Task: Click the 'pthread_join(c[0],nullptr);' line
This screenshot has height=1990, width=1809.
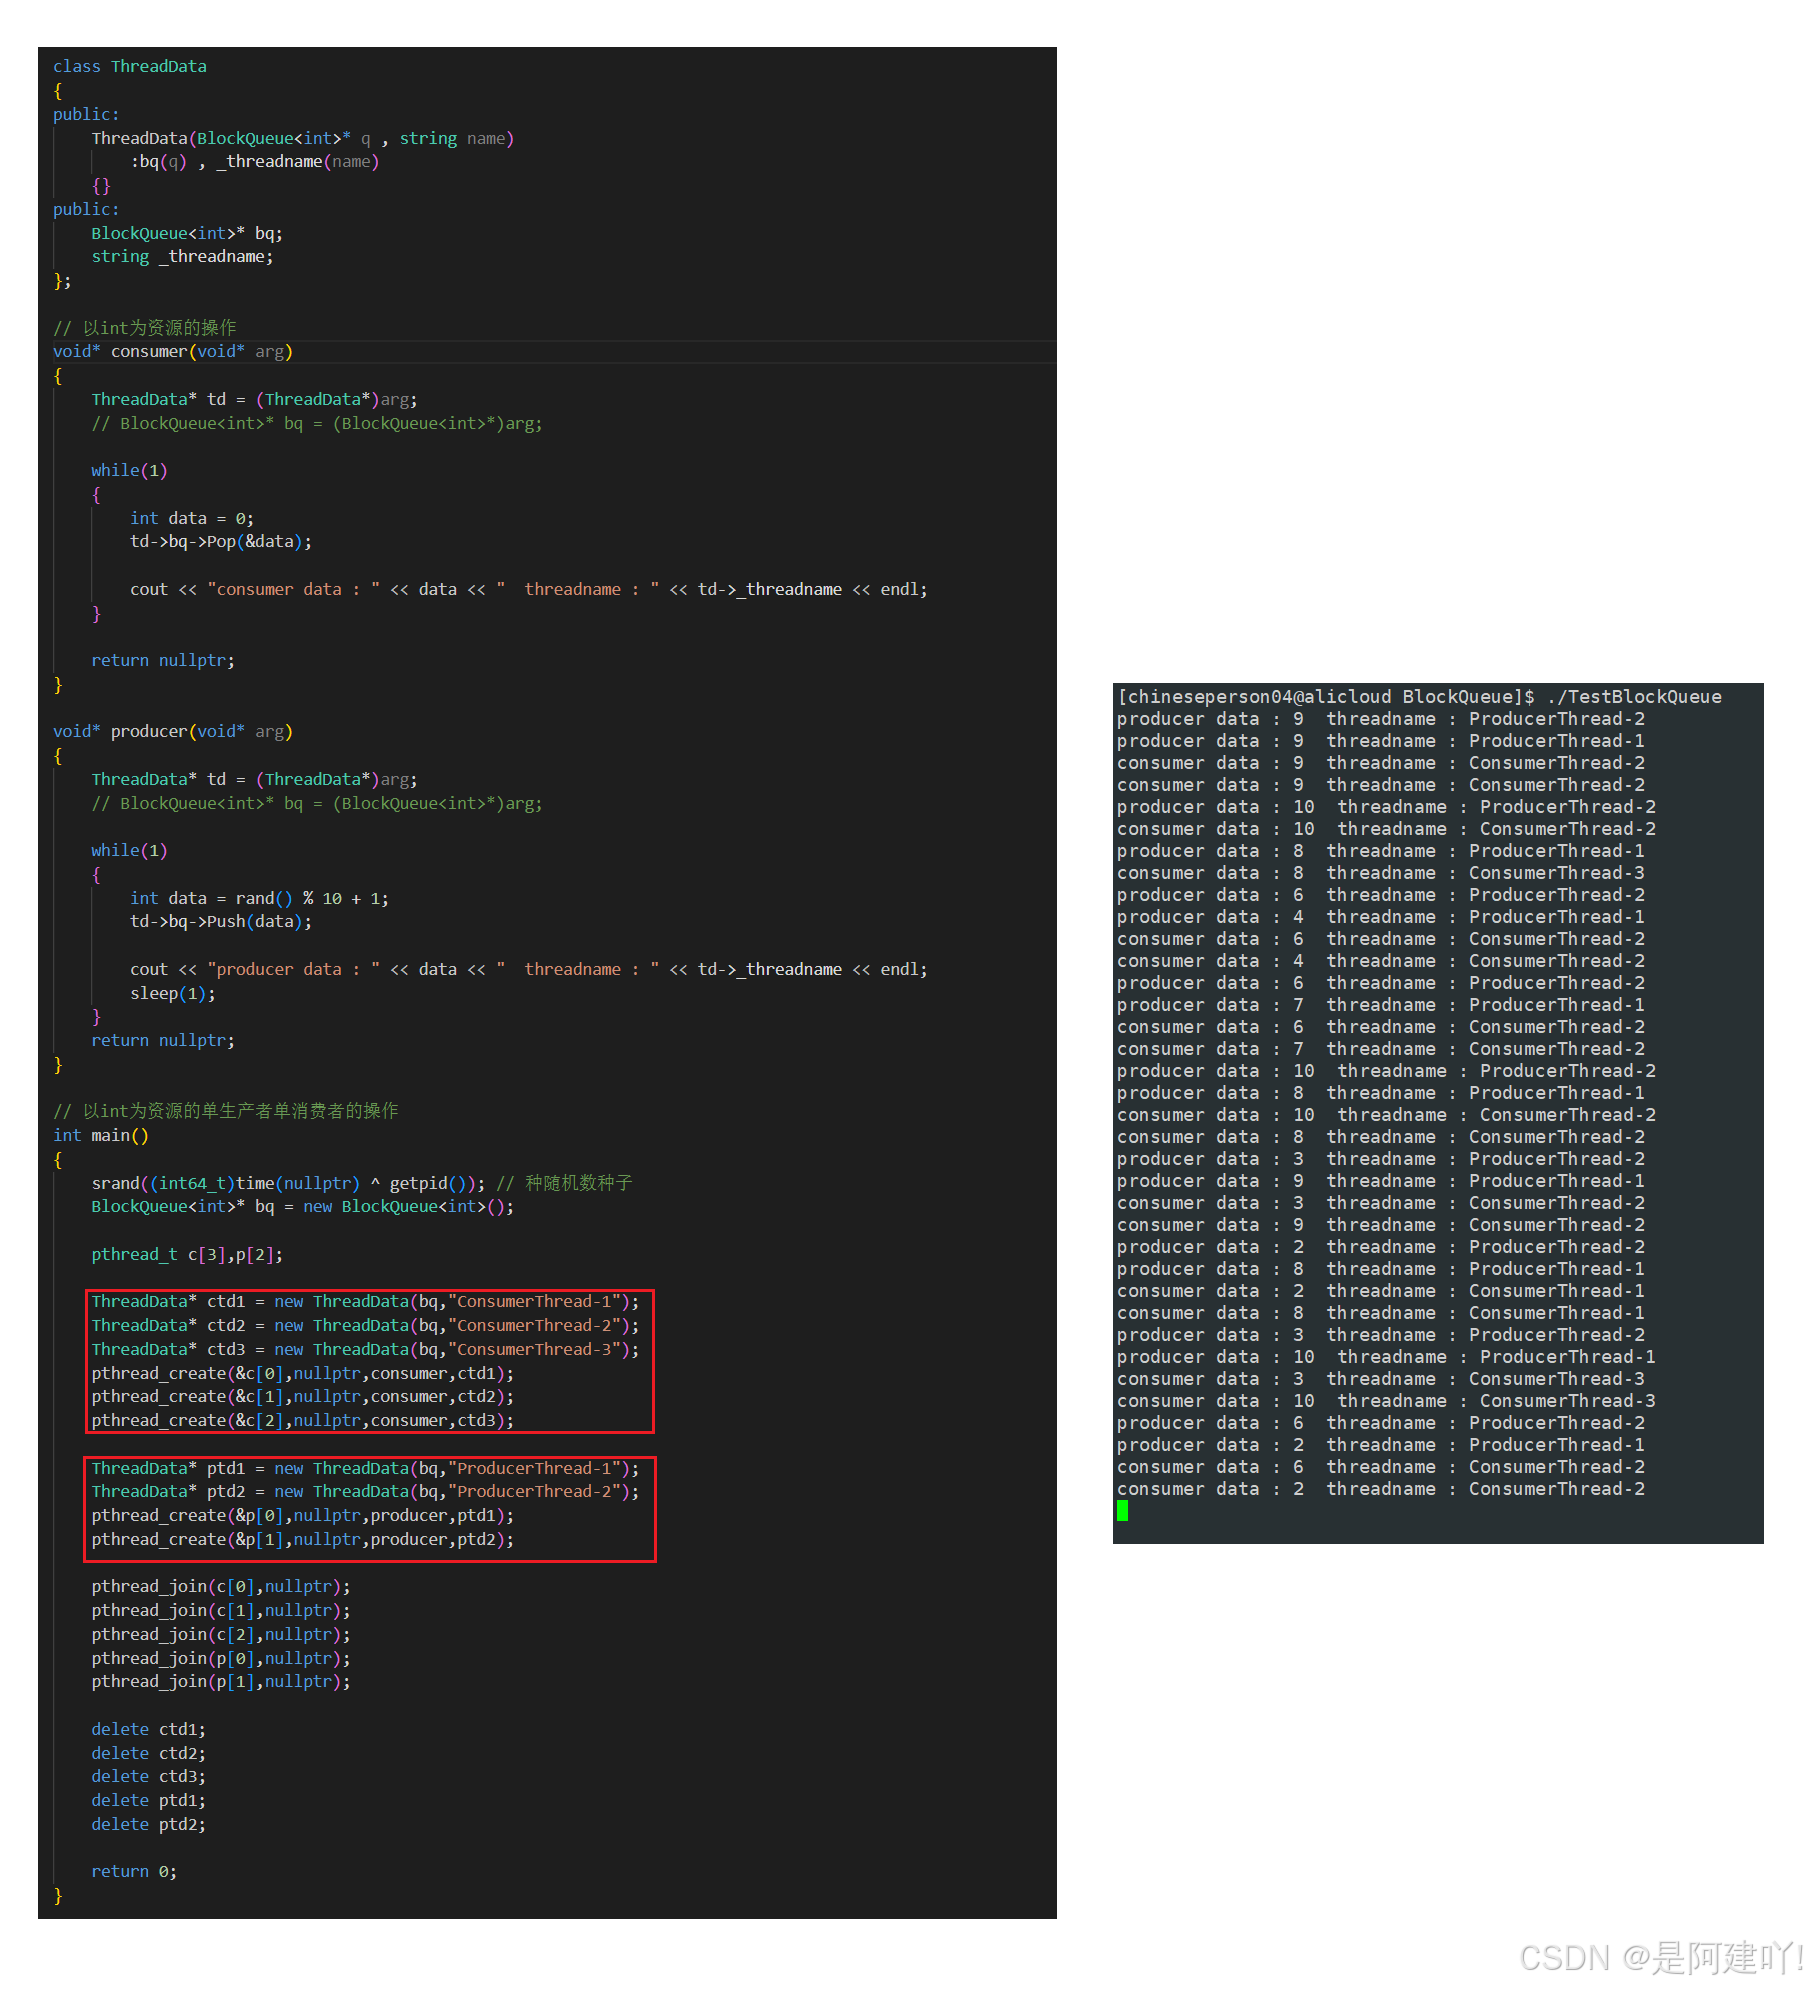Action: pyautogui.click(x=221, y=1586)
